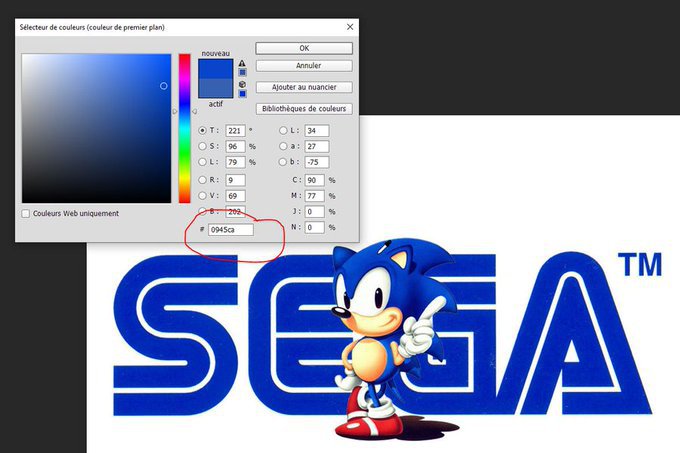680x453 pixels.
Task: Select the T (hue) radio button
Action: (203, 130)
